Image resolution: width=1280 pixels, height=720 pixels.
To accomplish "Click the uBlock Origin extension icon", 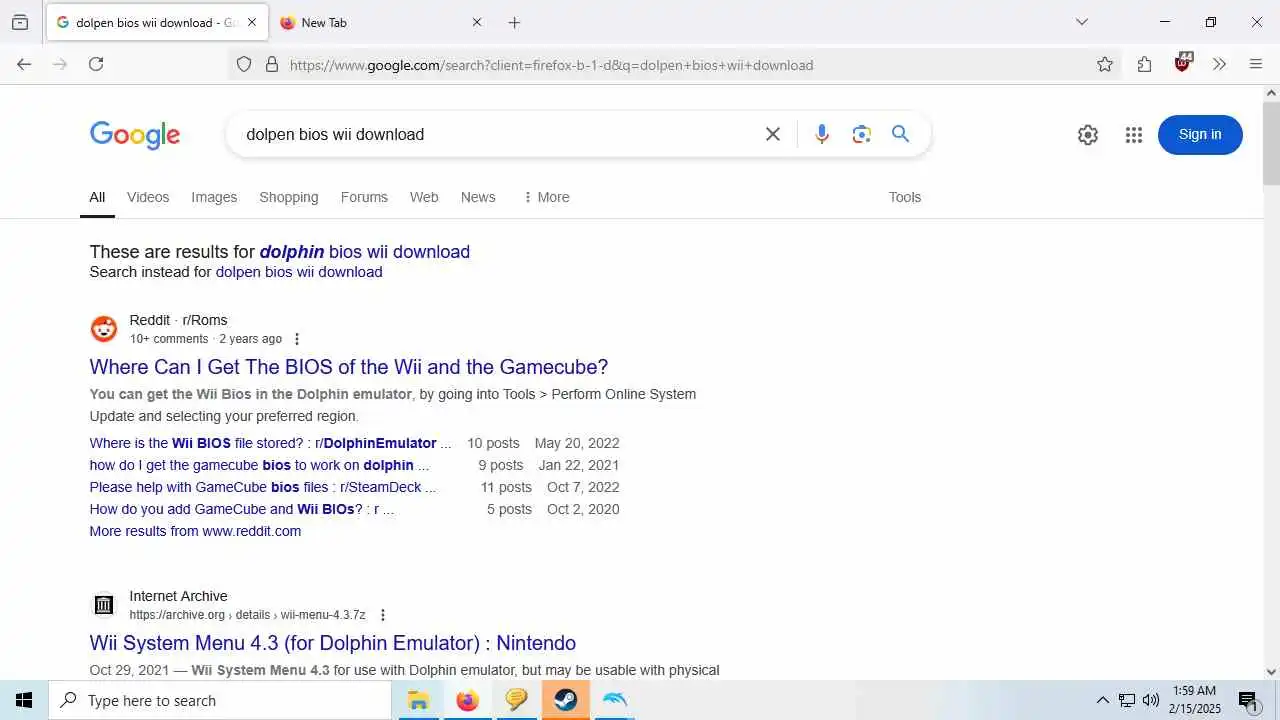I will click(x=1183, y=63).
